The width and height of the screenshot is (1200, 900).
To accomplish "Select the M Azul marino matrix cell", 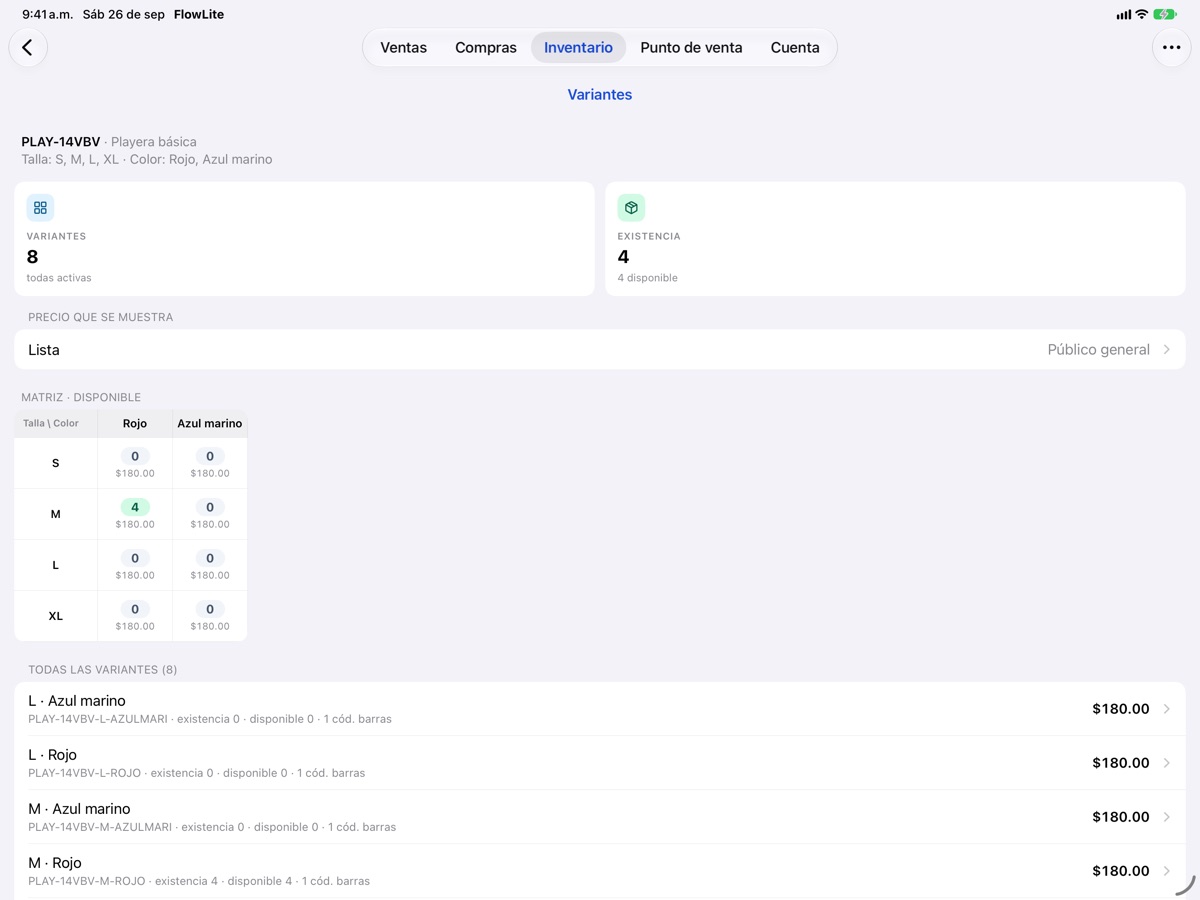I will (210, 514).
